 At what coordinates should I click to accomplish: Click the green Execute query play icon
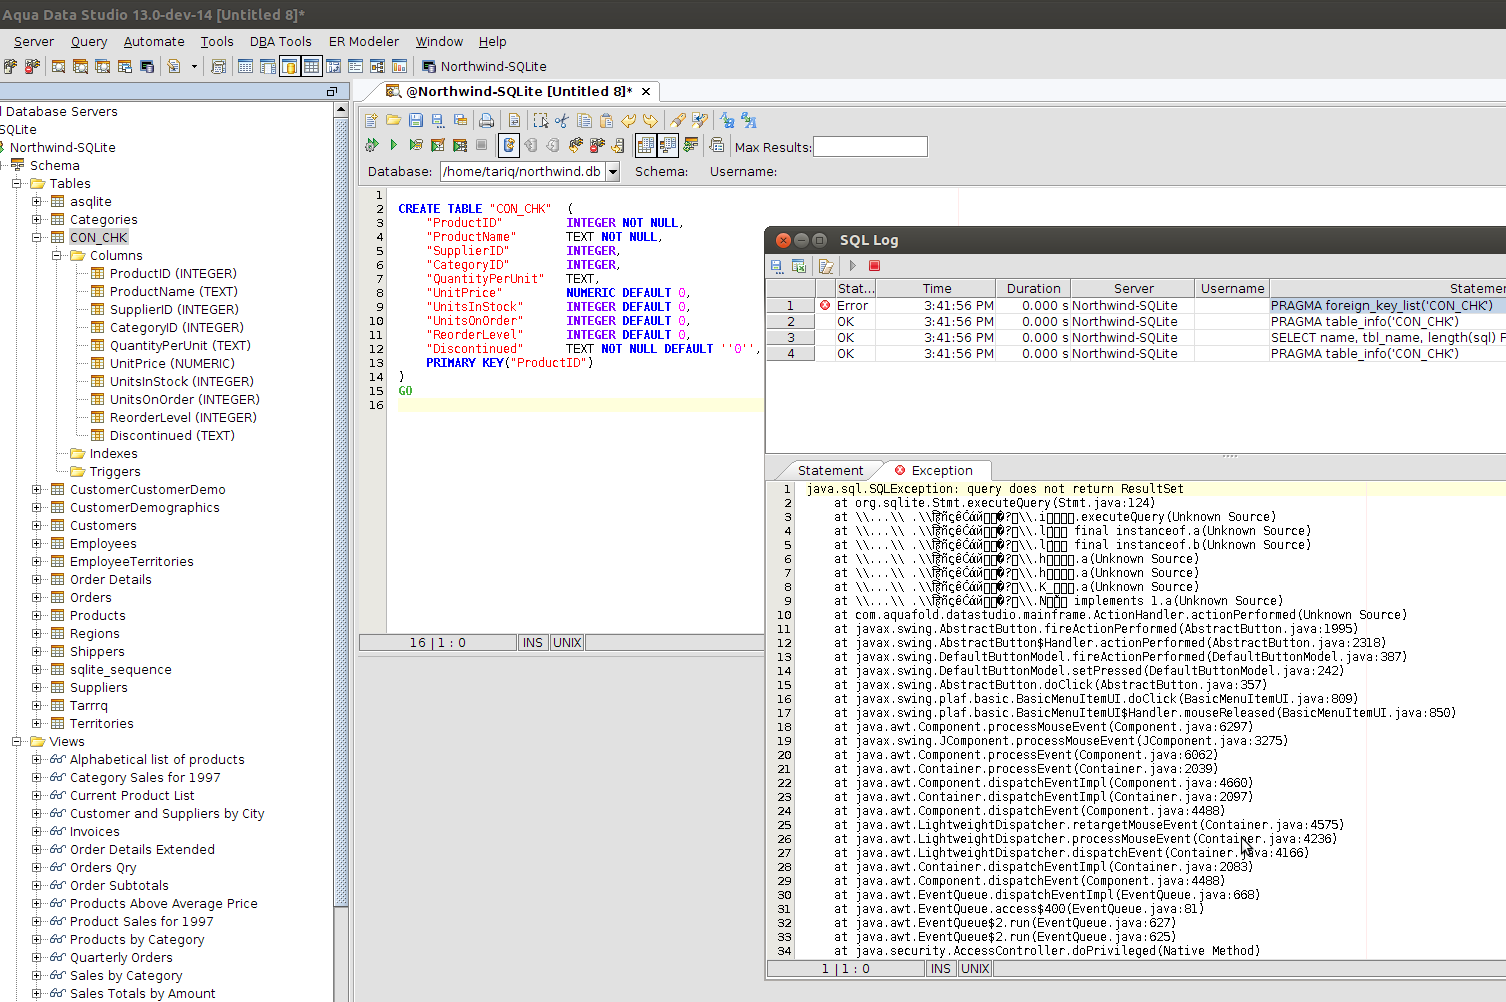click(x=394, y=146)
